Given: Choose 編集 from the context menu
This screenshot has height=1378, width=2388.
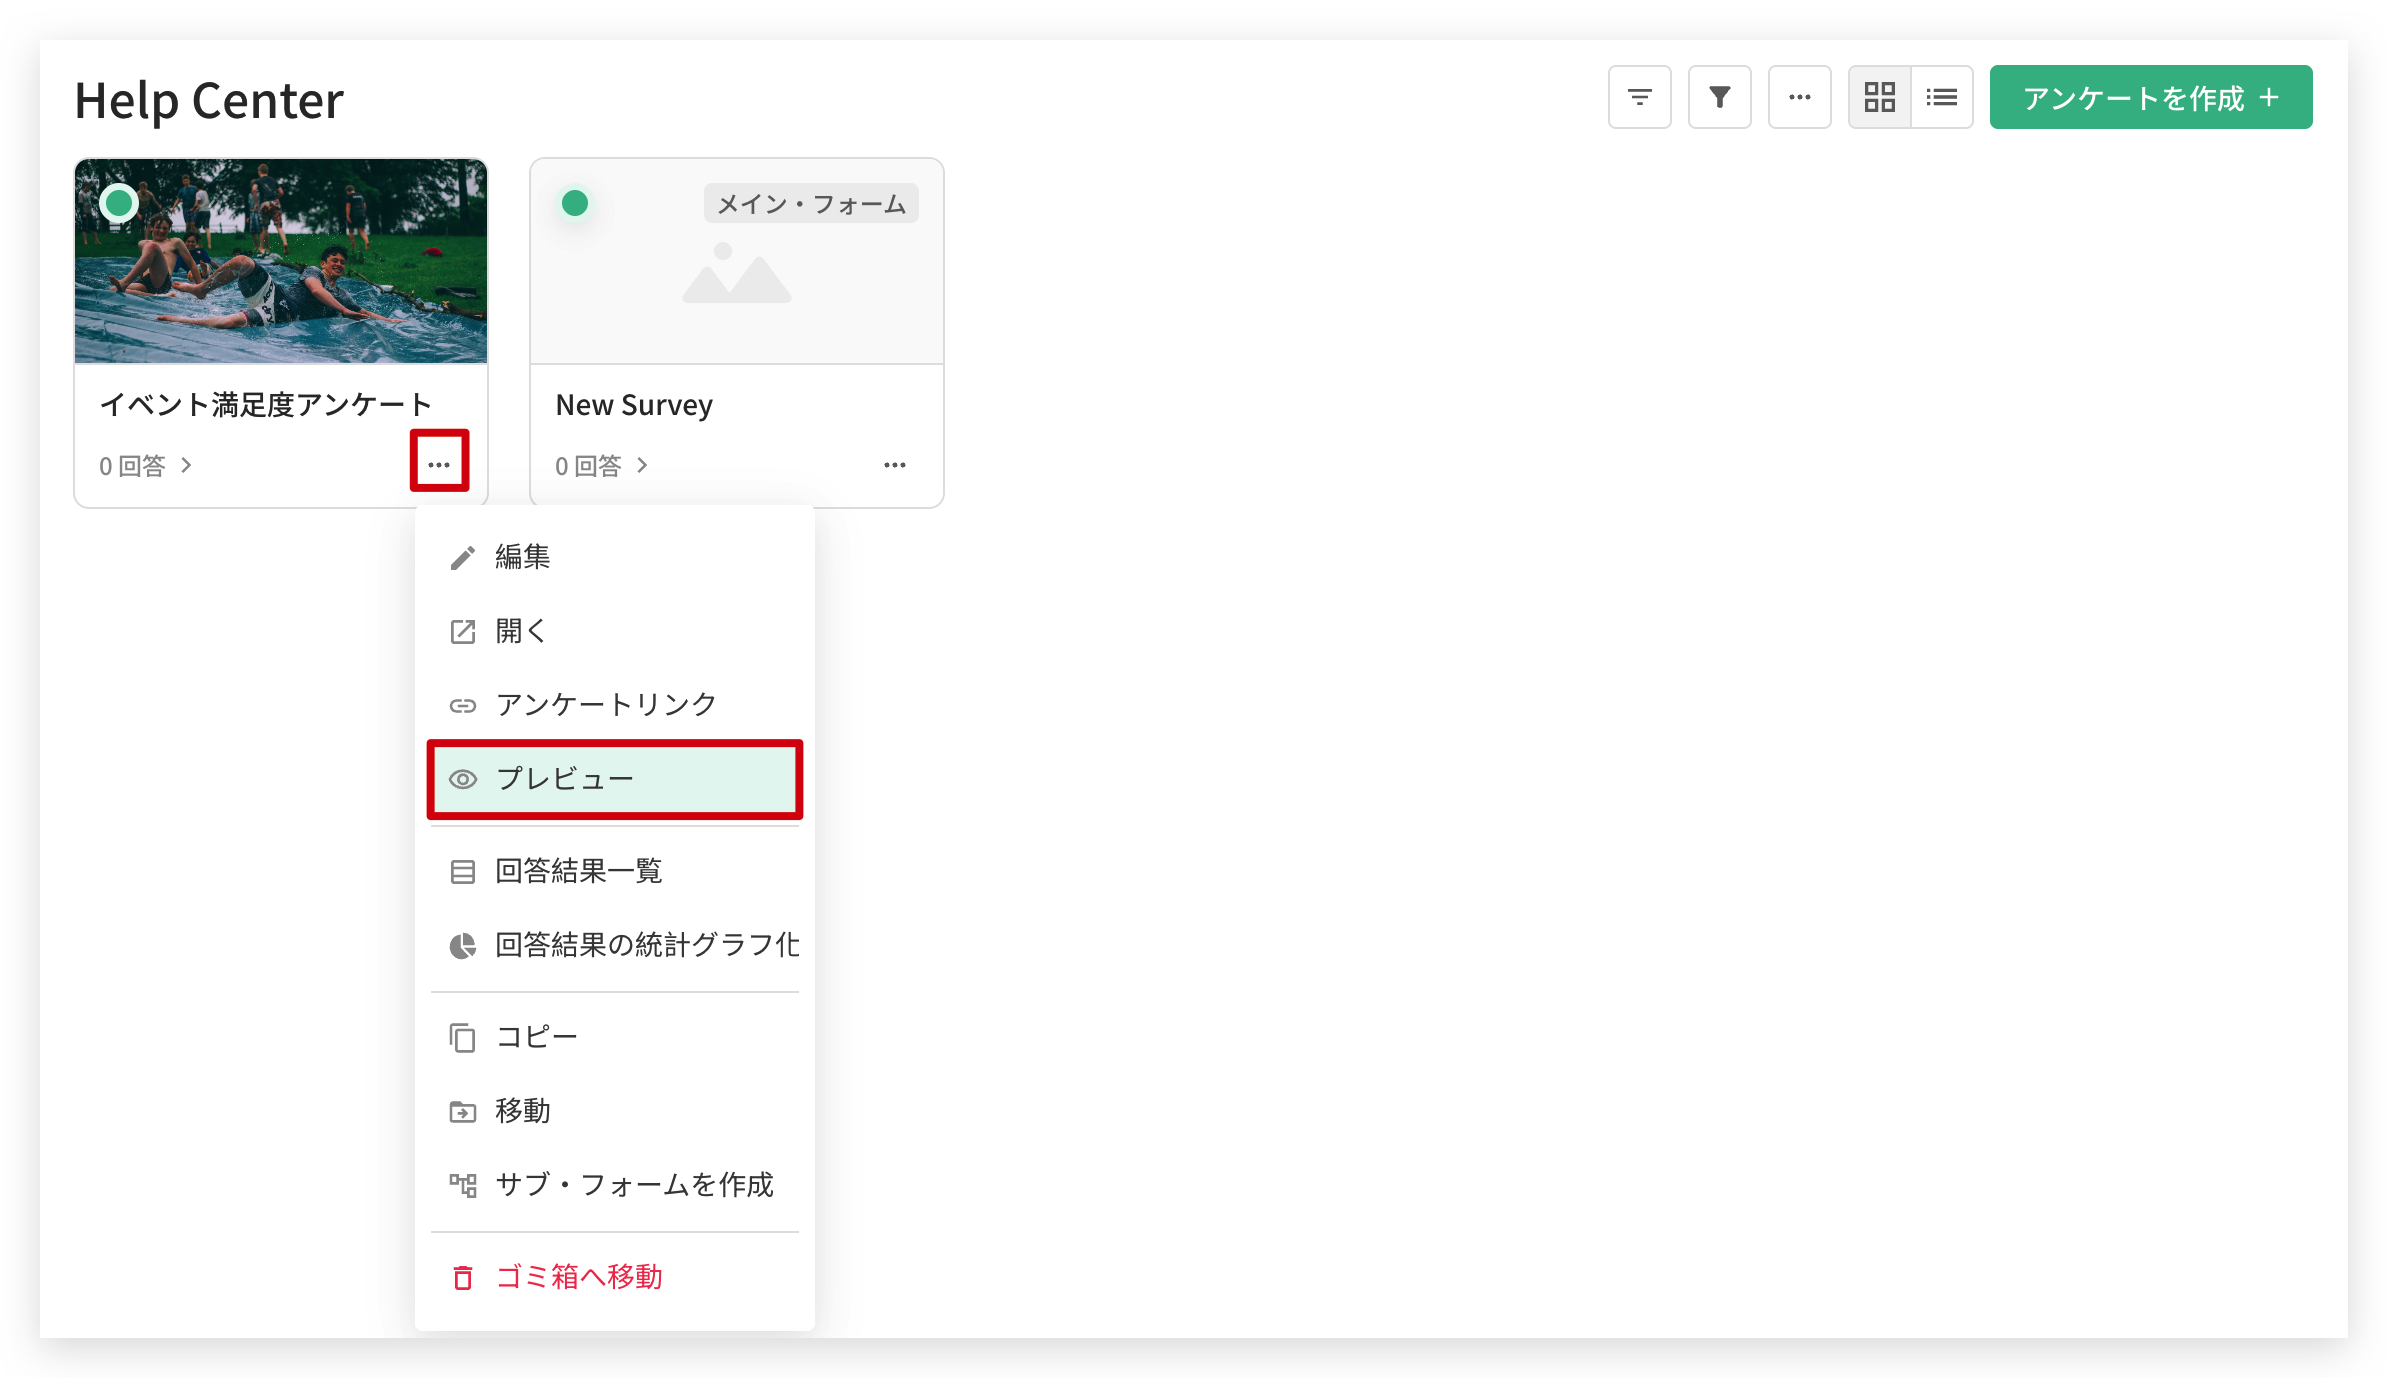Looking at the screenshot, I should click(x=615, y=557).
